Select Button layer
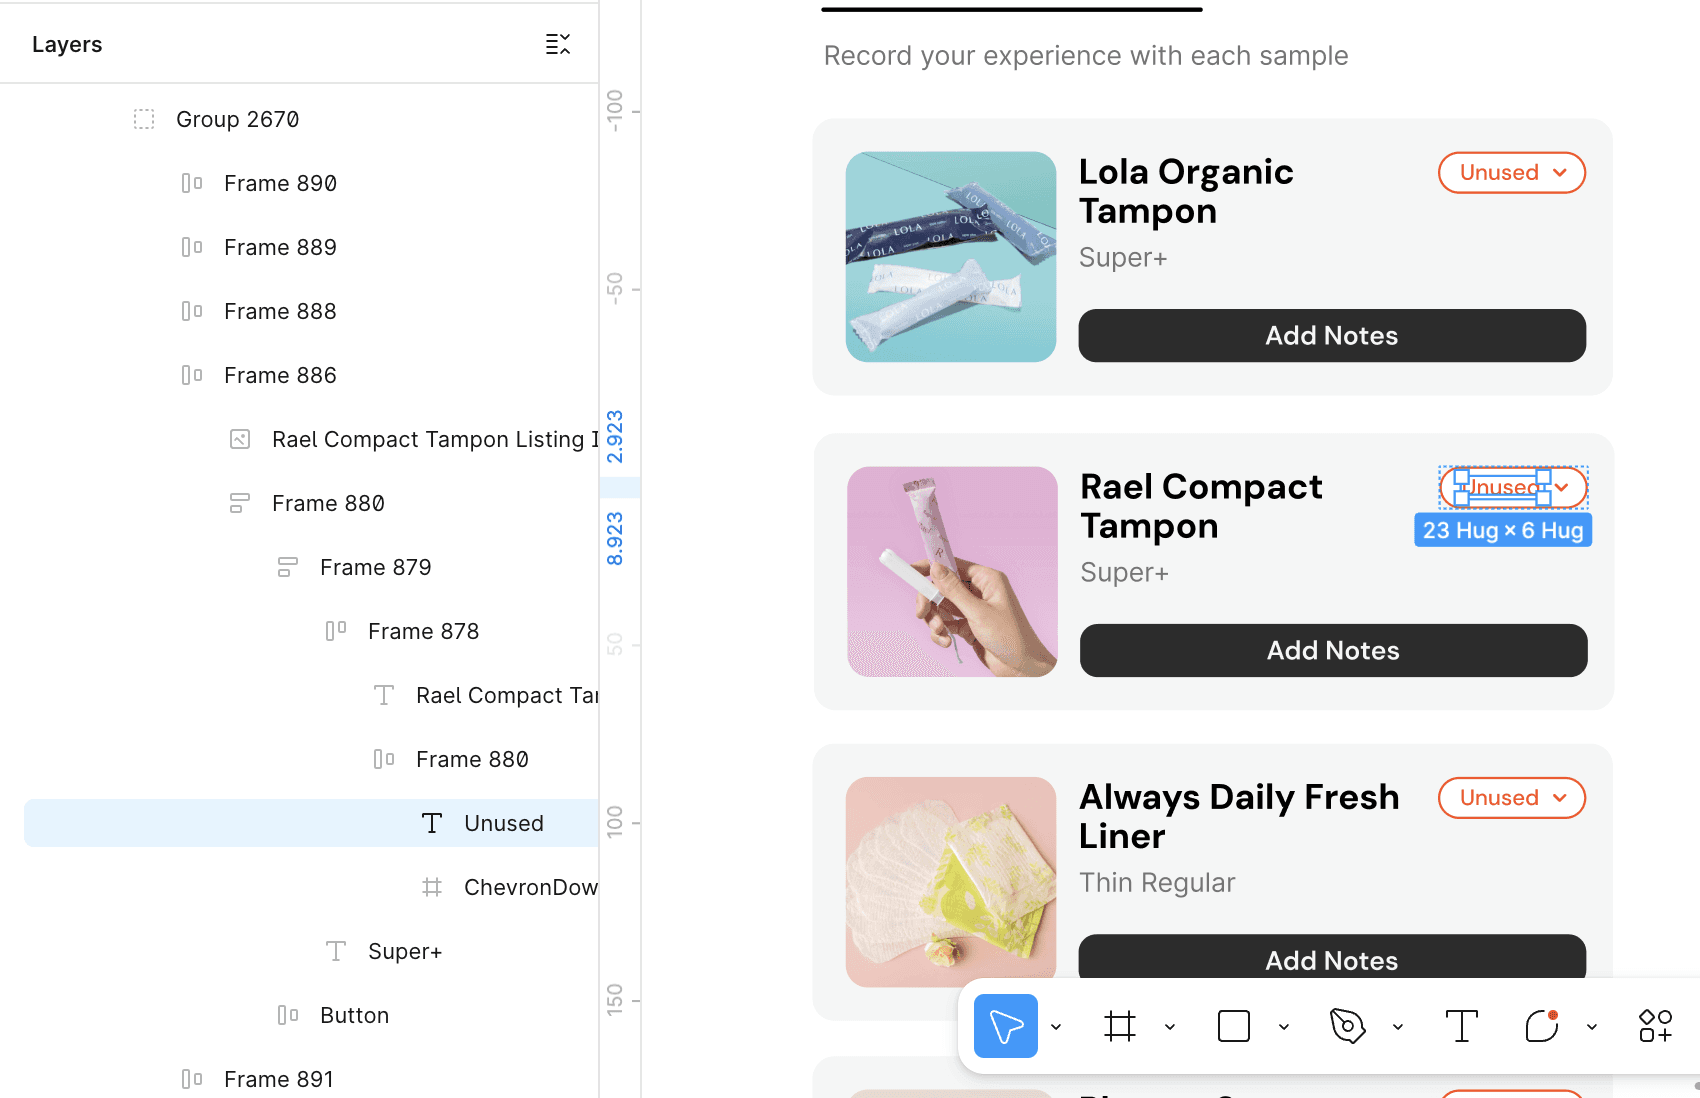The image size is (1700, 1098). [355, 1015]
